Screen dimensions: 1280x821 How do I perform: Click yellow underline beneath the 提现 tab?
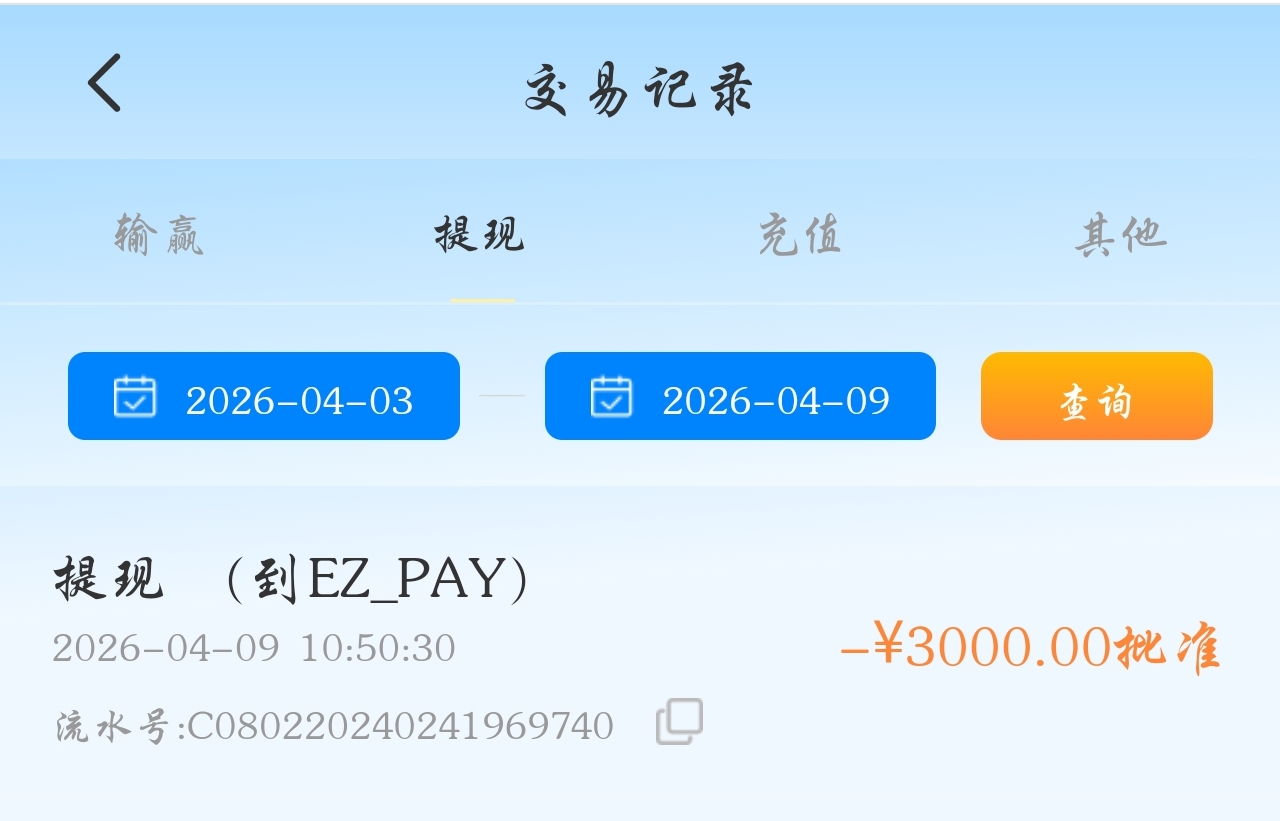tap(482, 300)
